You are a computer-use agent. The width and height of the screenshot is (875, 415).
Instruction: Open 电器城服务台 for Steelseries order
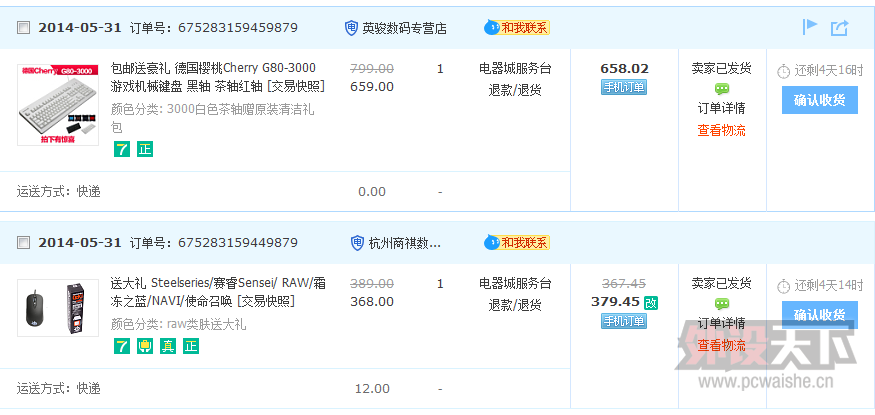(x=515, y=283)
